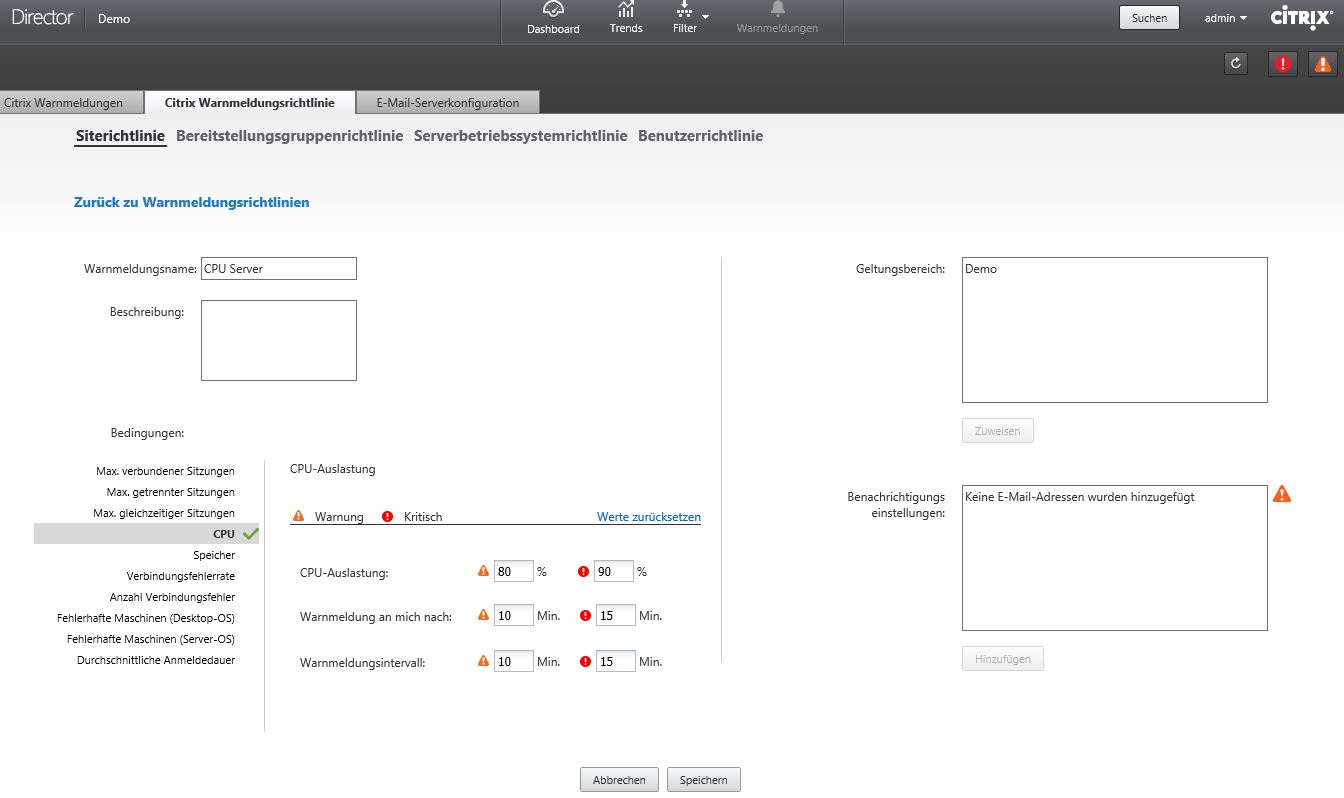Open the Trends chart icon
Image resolution: width=1344 pixels, height=798 pixels.
626,10
